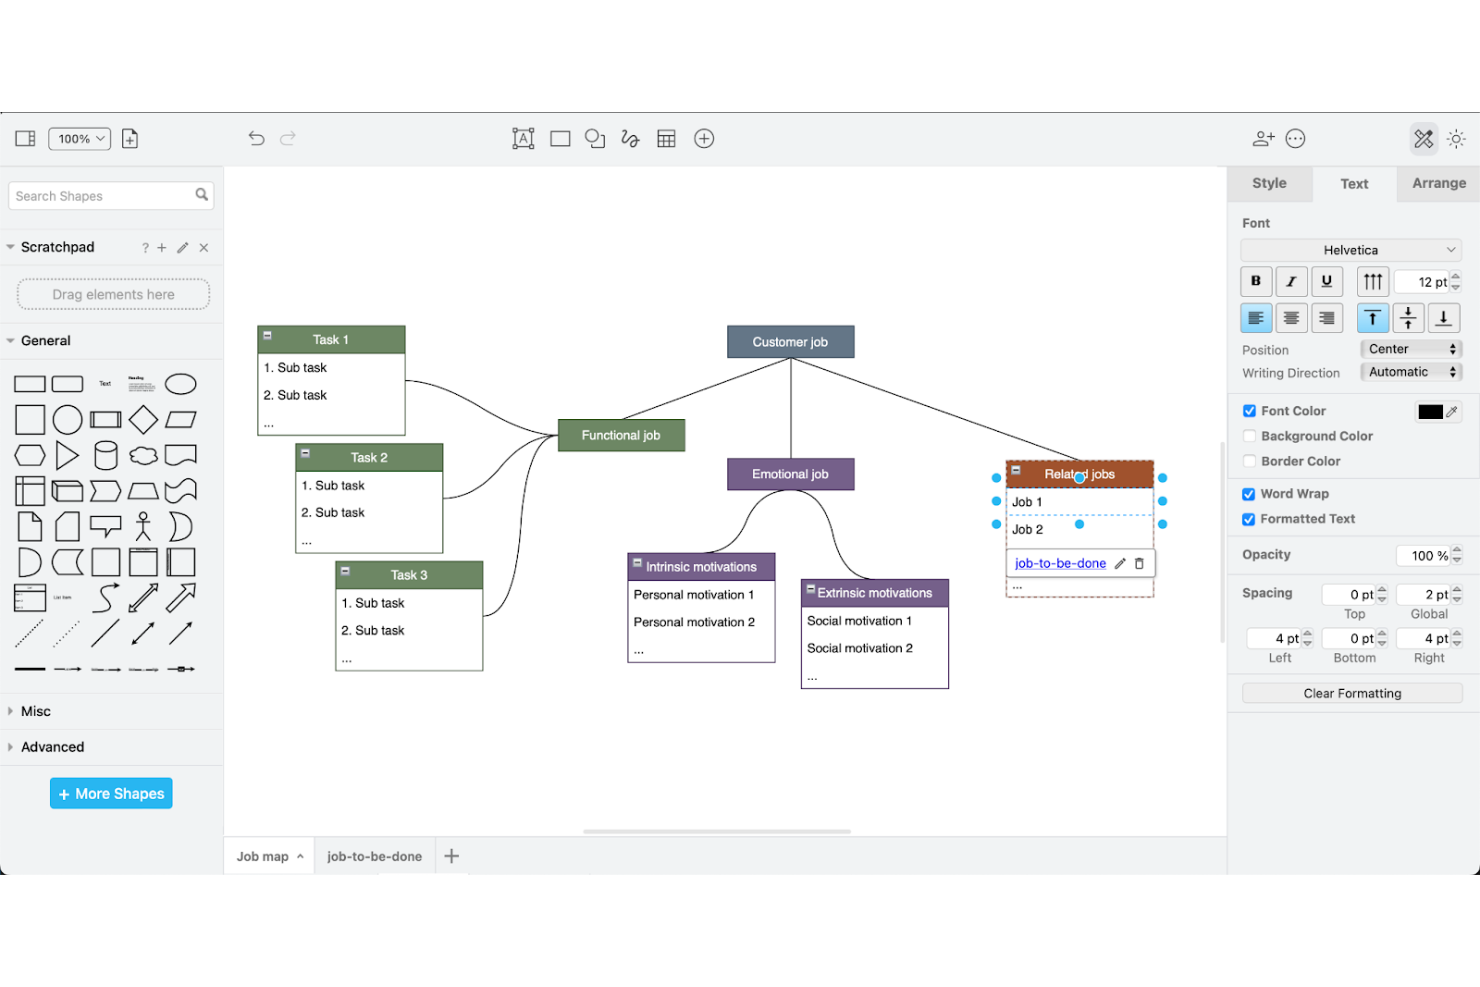Align text to bottom vertically
This screenshot has width=1480, height=987.
(x=1444, y=318)
